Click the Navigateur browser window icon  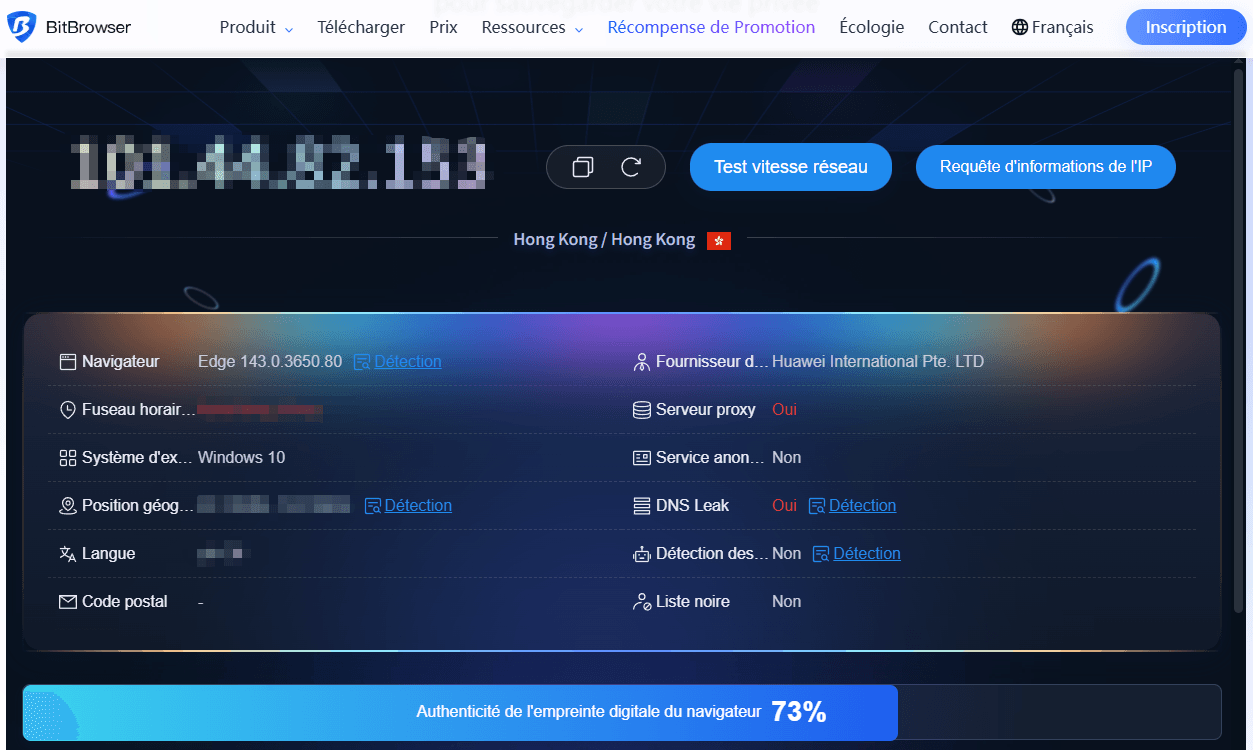pos(68,362)
